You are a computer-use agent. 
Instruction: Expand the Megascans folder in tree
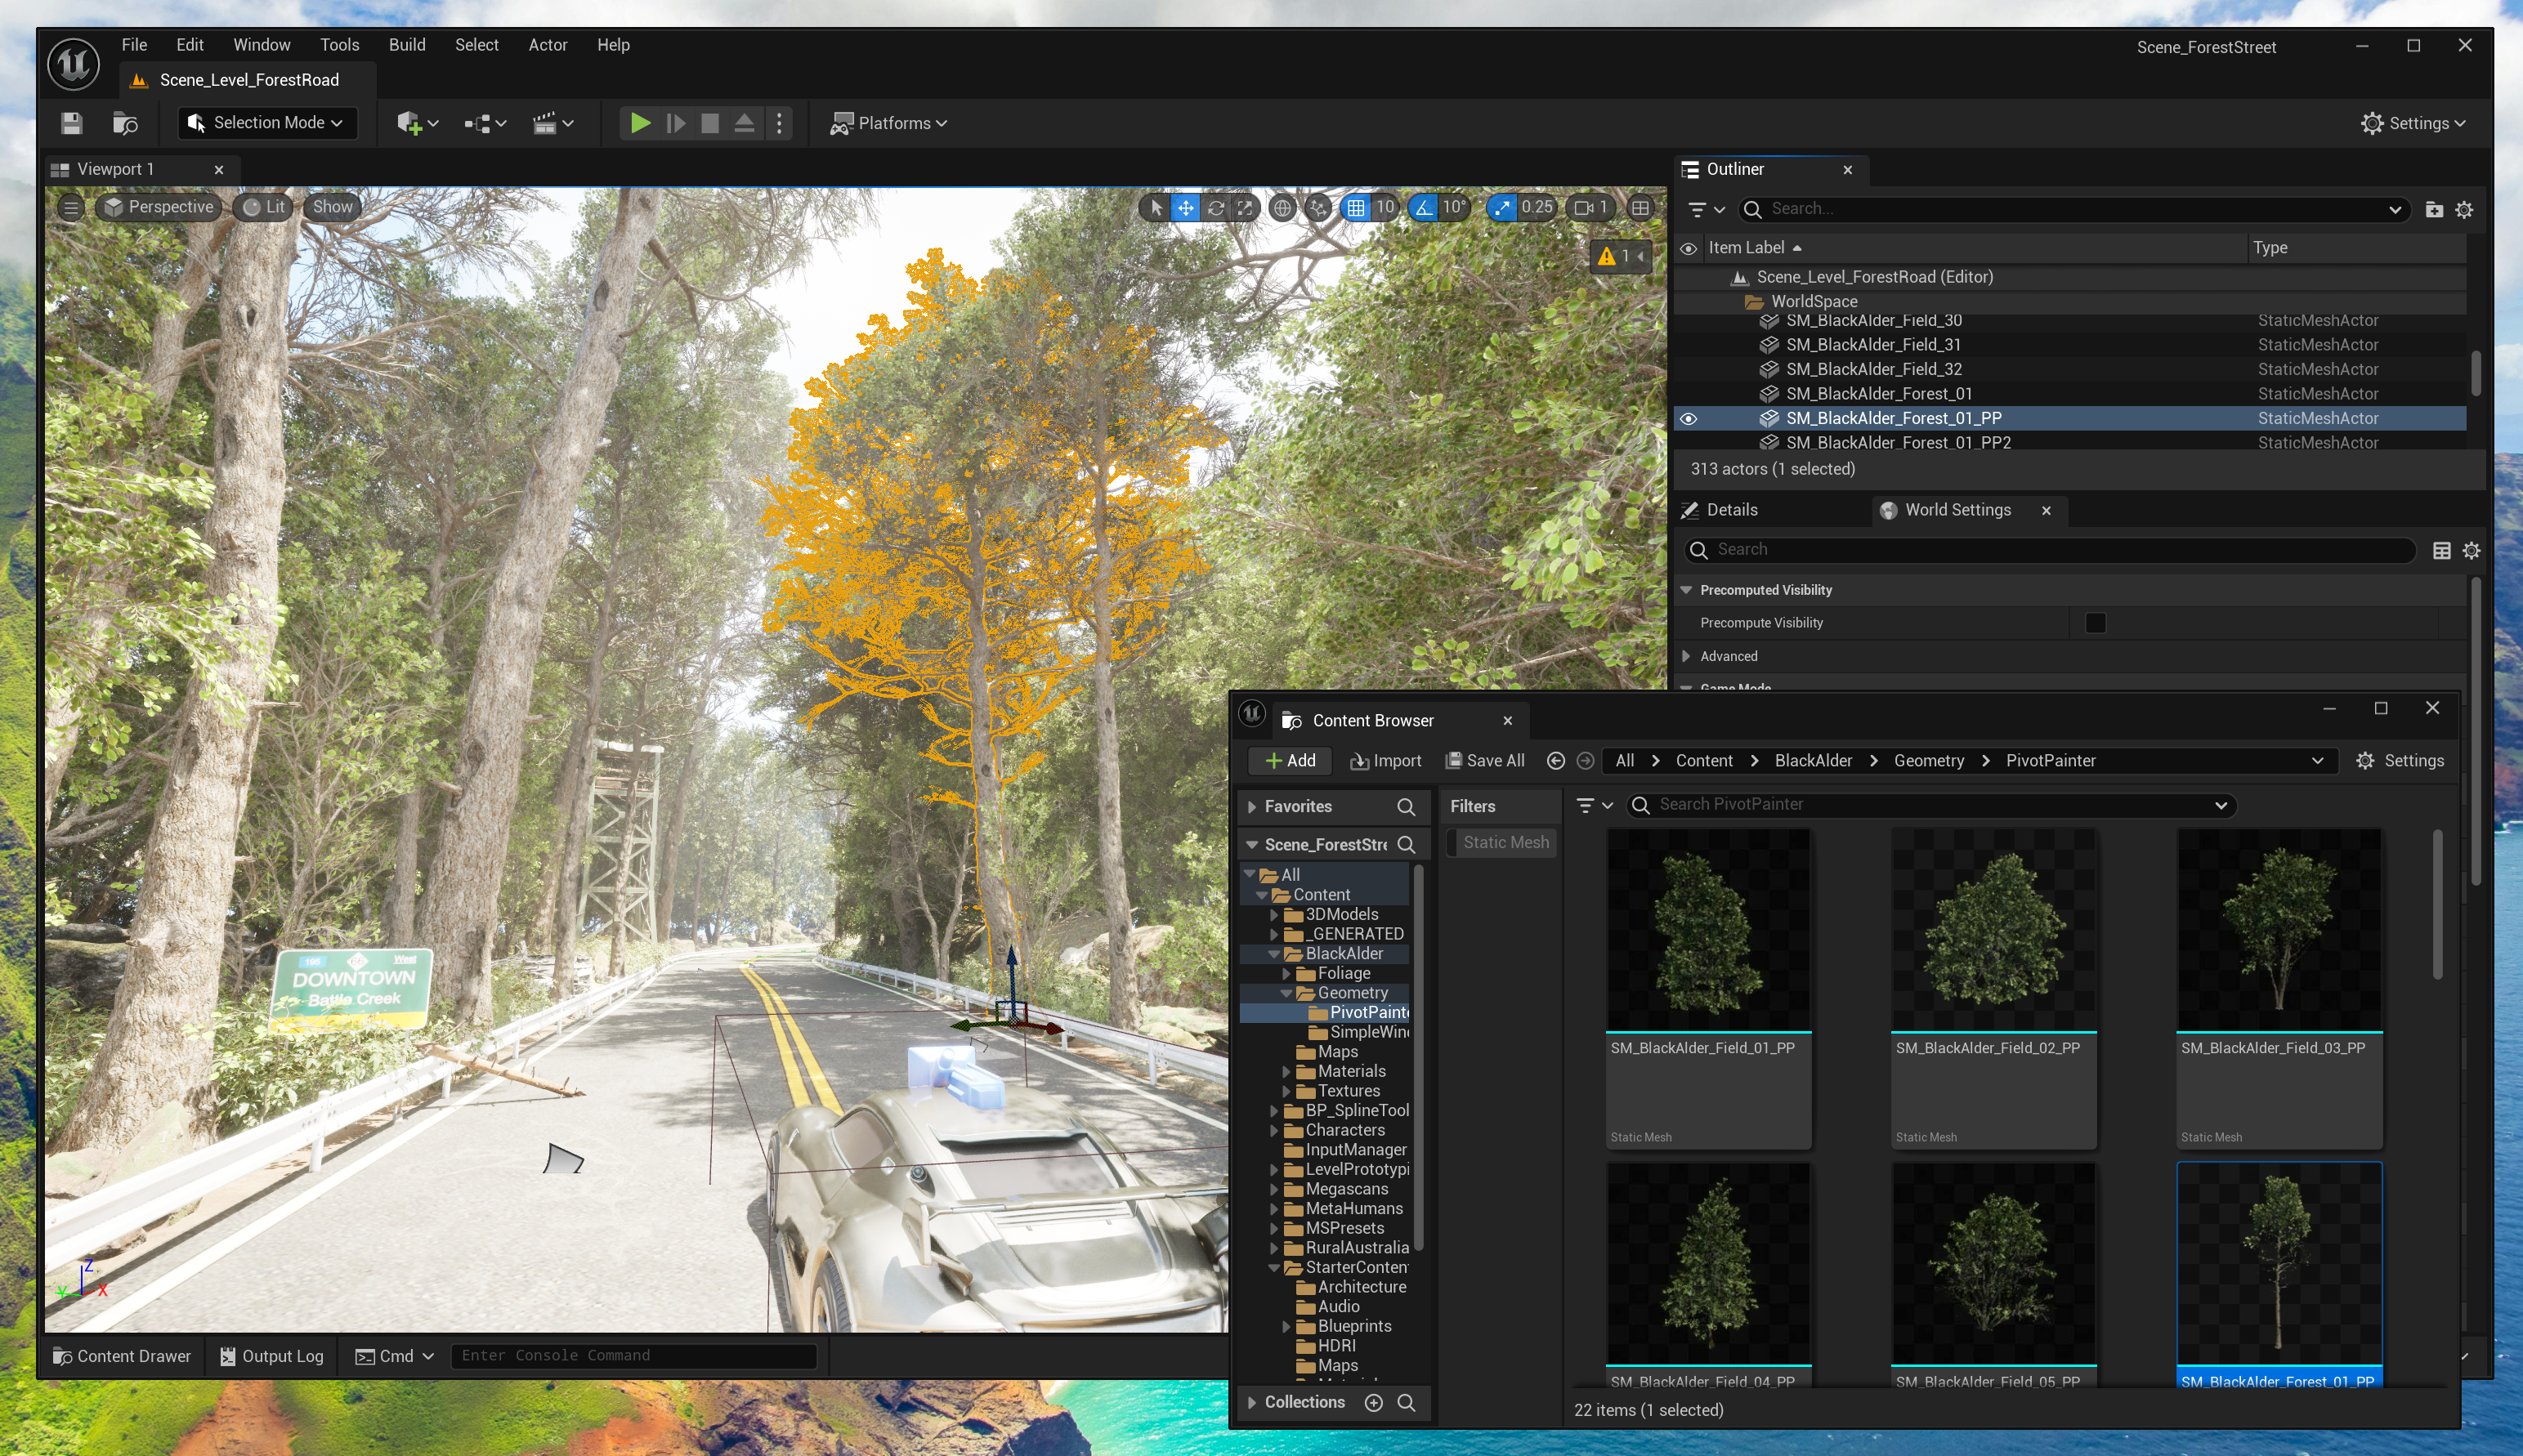(x=1274, y=1189)
